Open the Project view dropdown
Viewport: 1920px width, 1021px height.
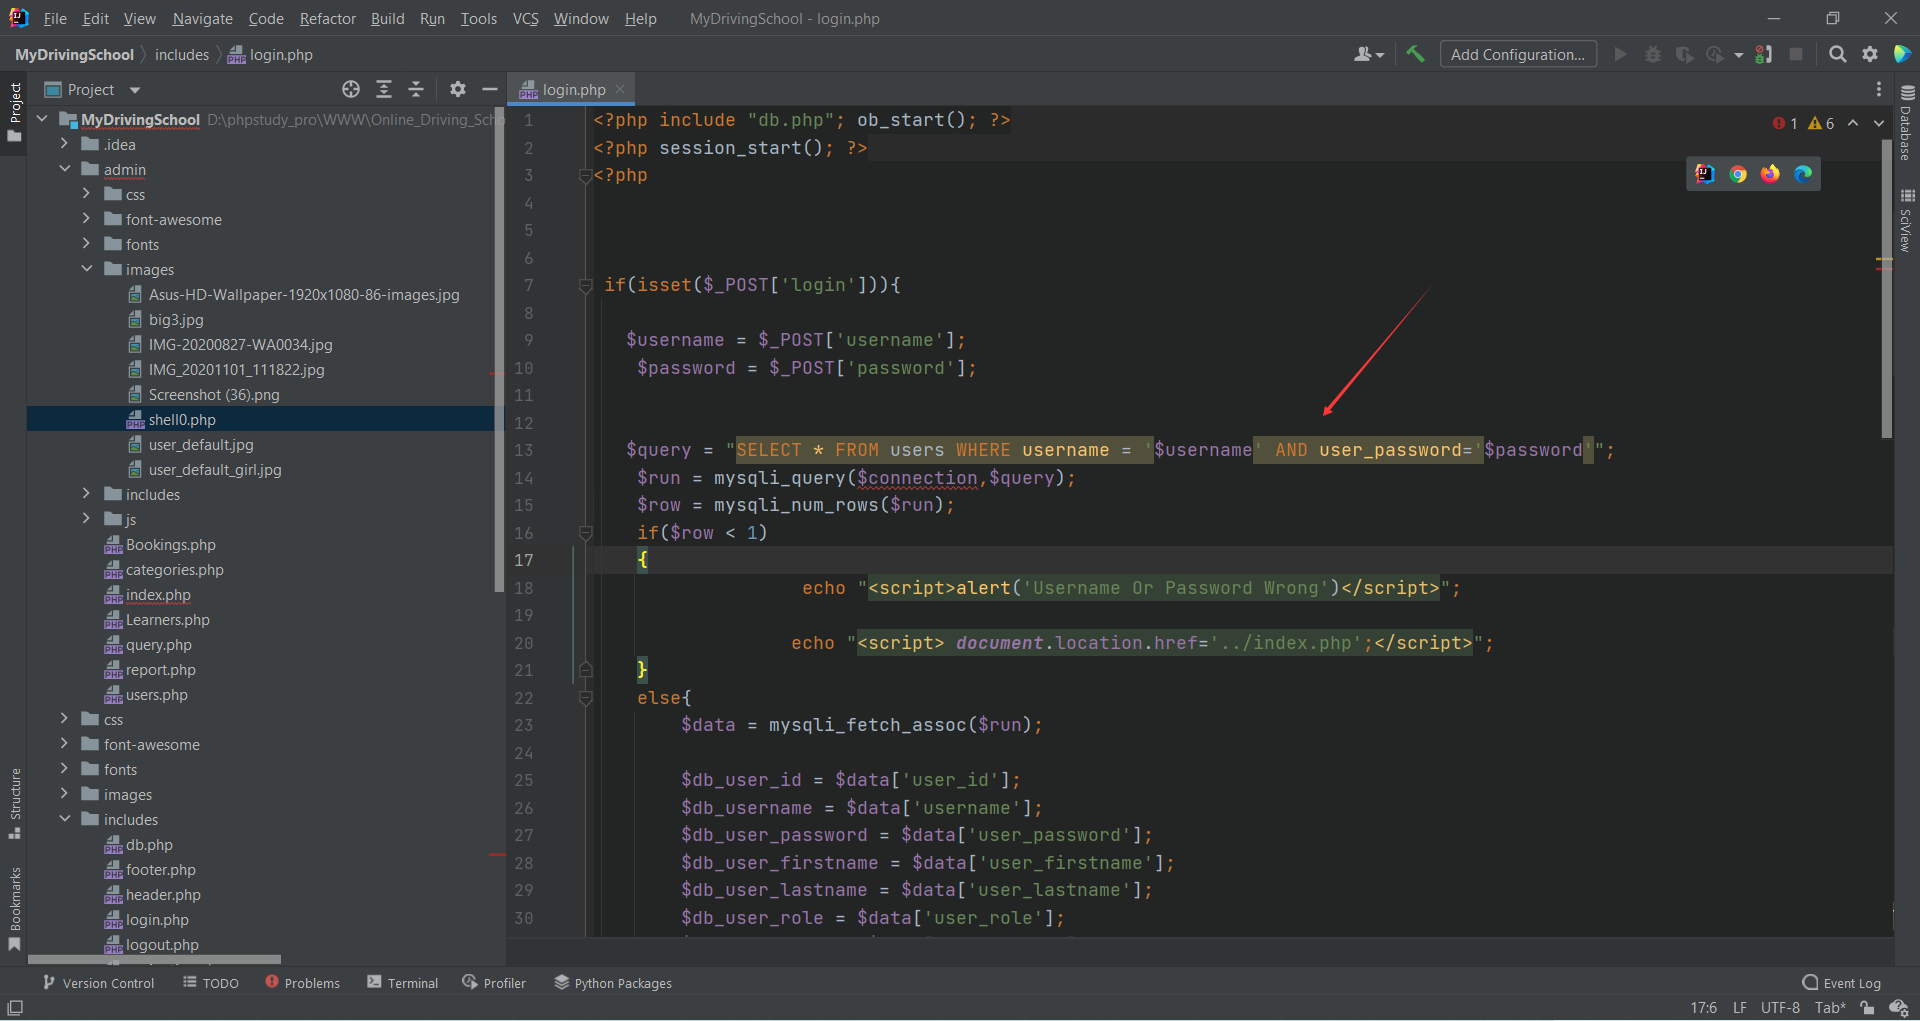[134, 90]
